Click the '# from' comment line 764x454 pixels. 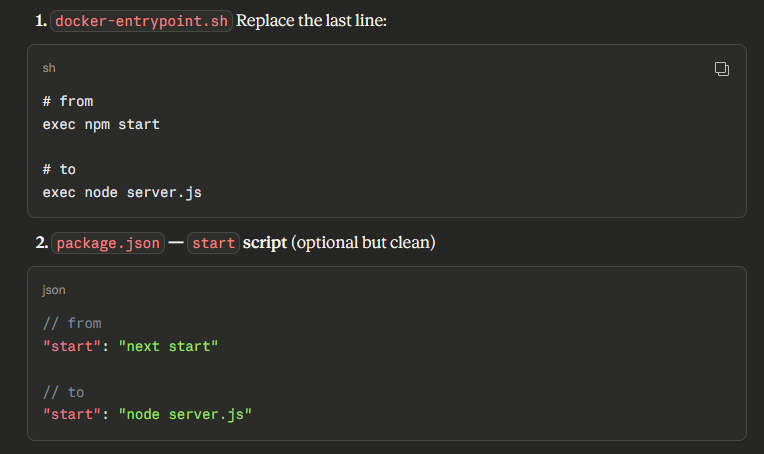click(x=68, y=101)
